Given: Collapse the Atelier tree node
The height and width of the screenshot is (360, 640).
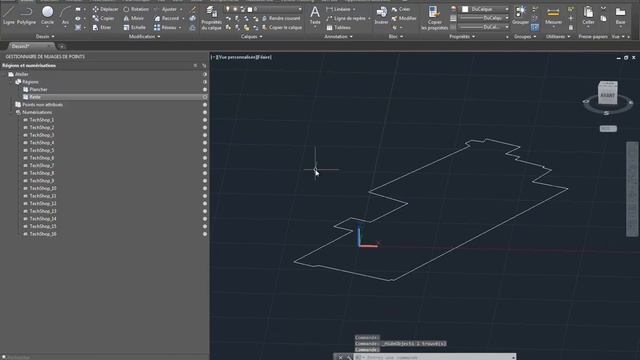Looking at the screenshot, I should point(5,74).
